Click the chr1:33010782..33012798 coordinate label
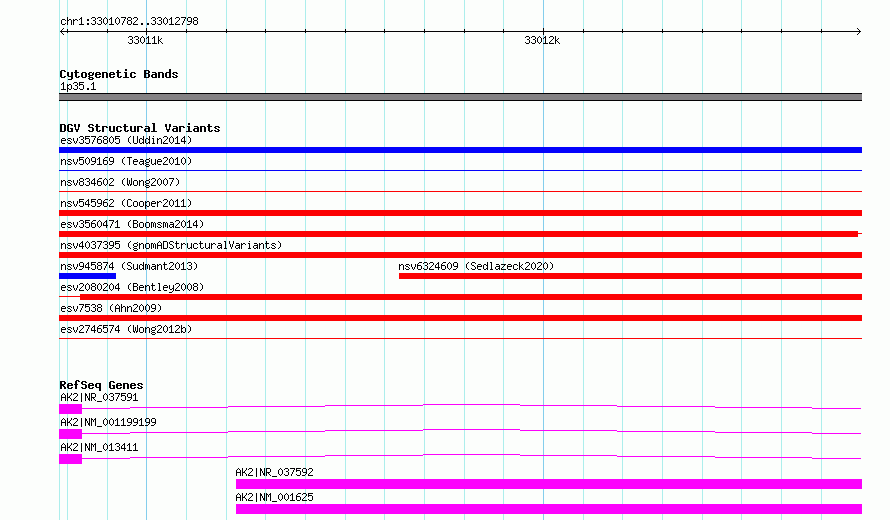Image resolution: width=890 pixels, height=520 pixels. click(x=129, y=22)
